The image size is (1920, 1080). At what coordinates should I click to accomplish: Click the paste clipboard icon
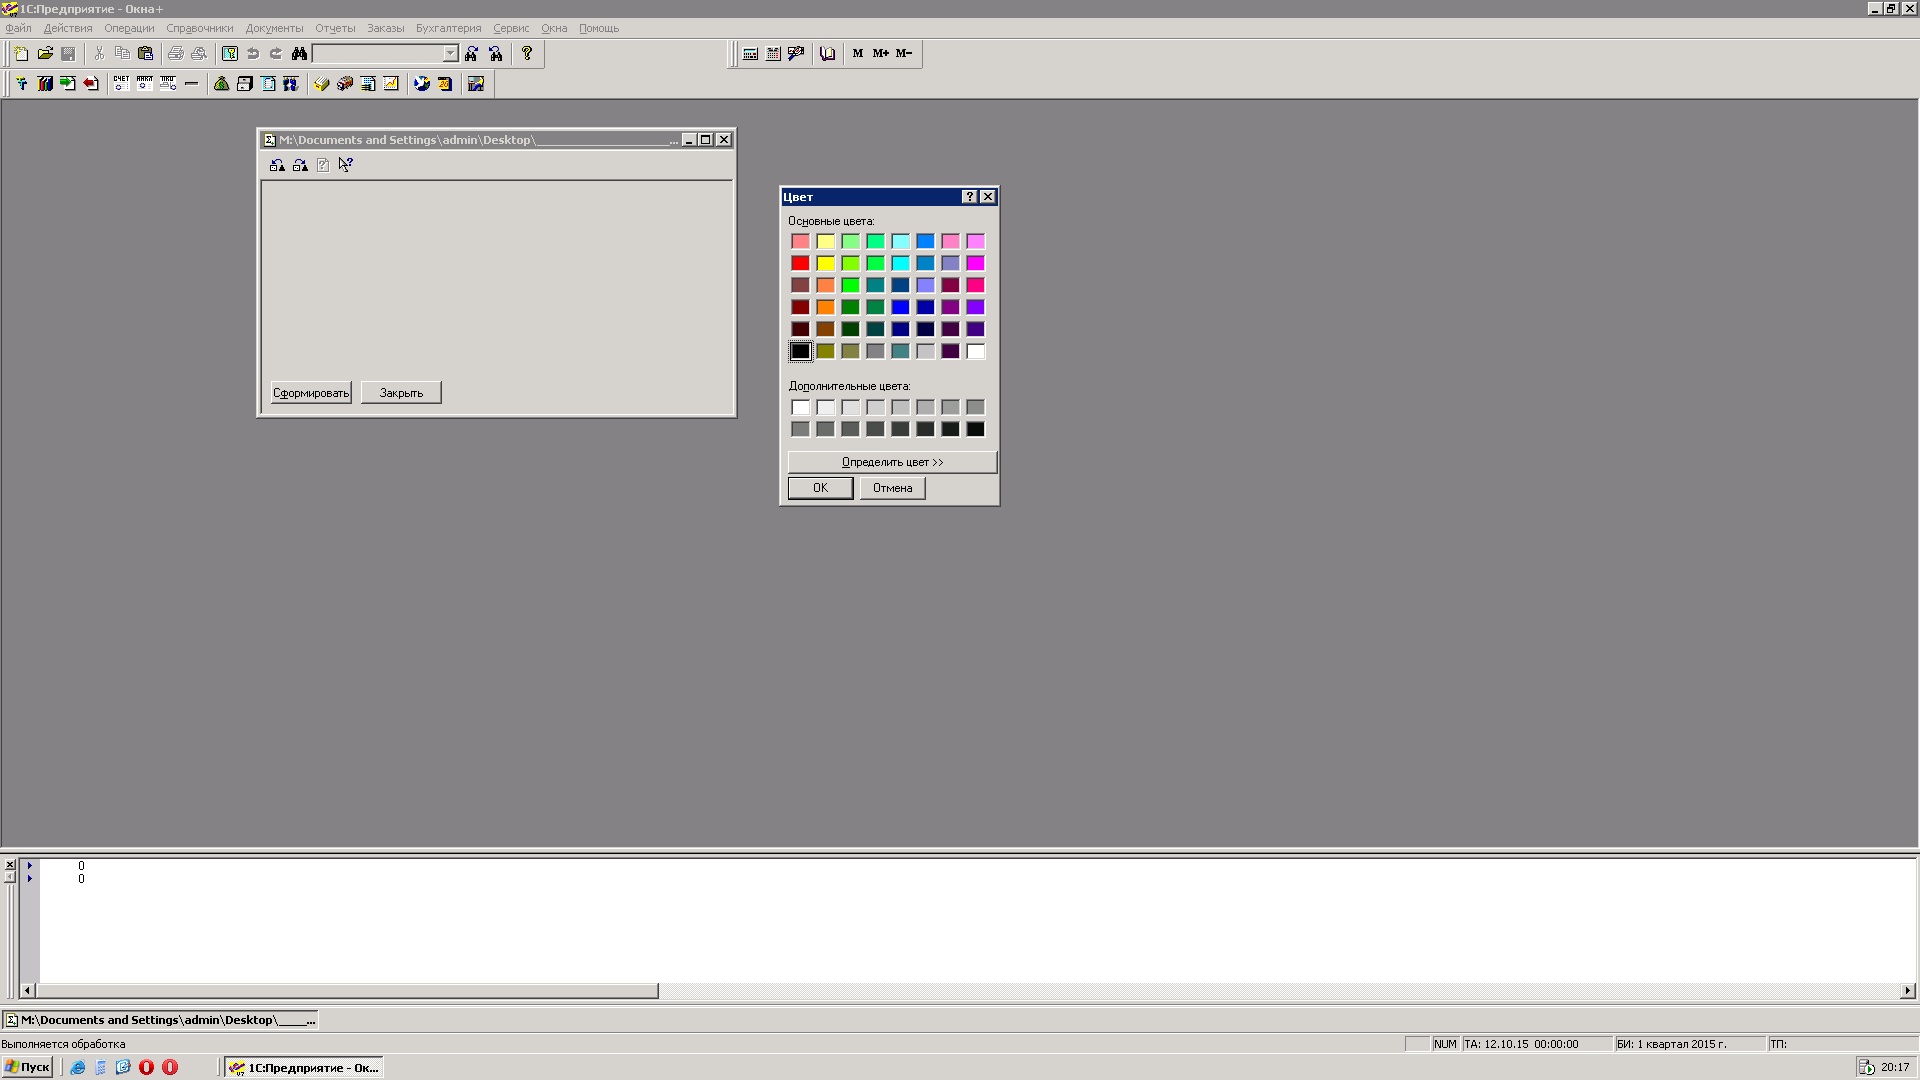[x=146, y=54]
